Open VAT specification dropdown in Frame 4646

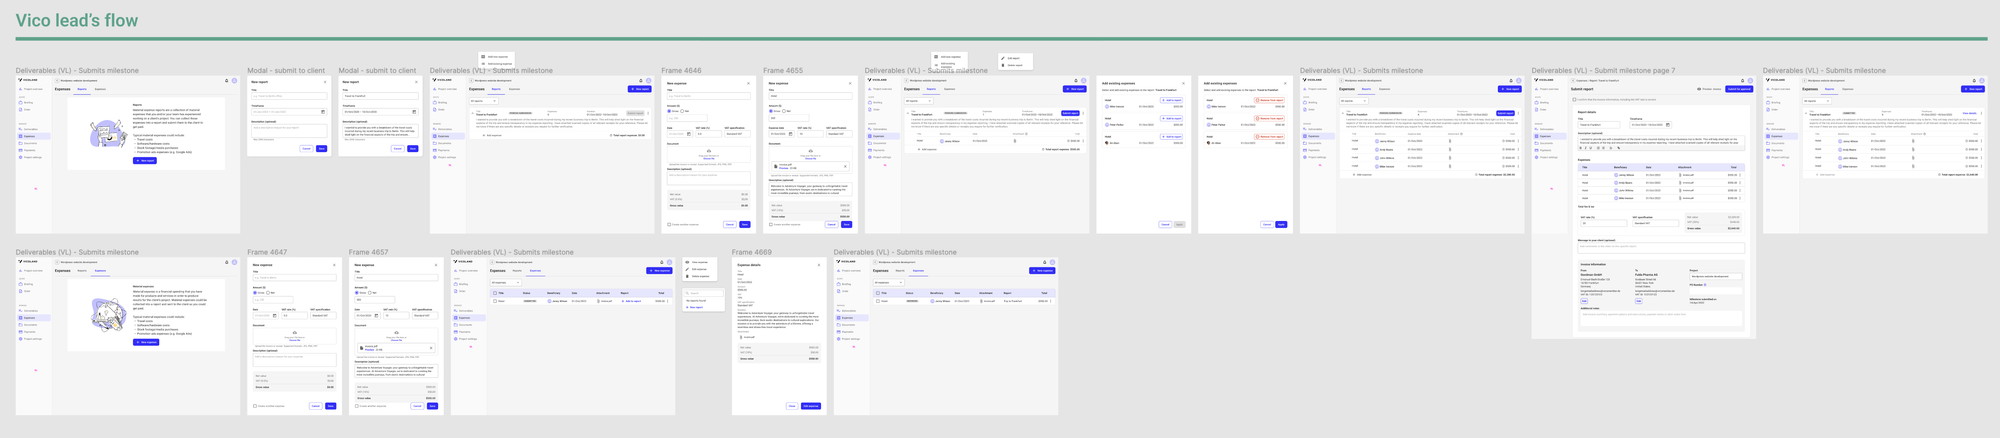[737, 133]
